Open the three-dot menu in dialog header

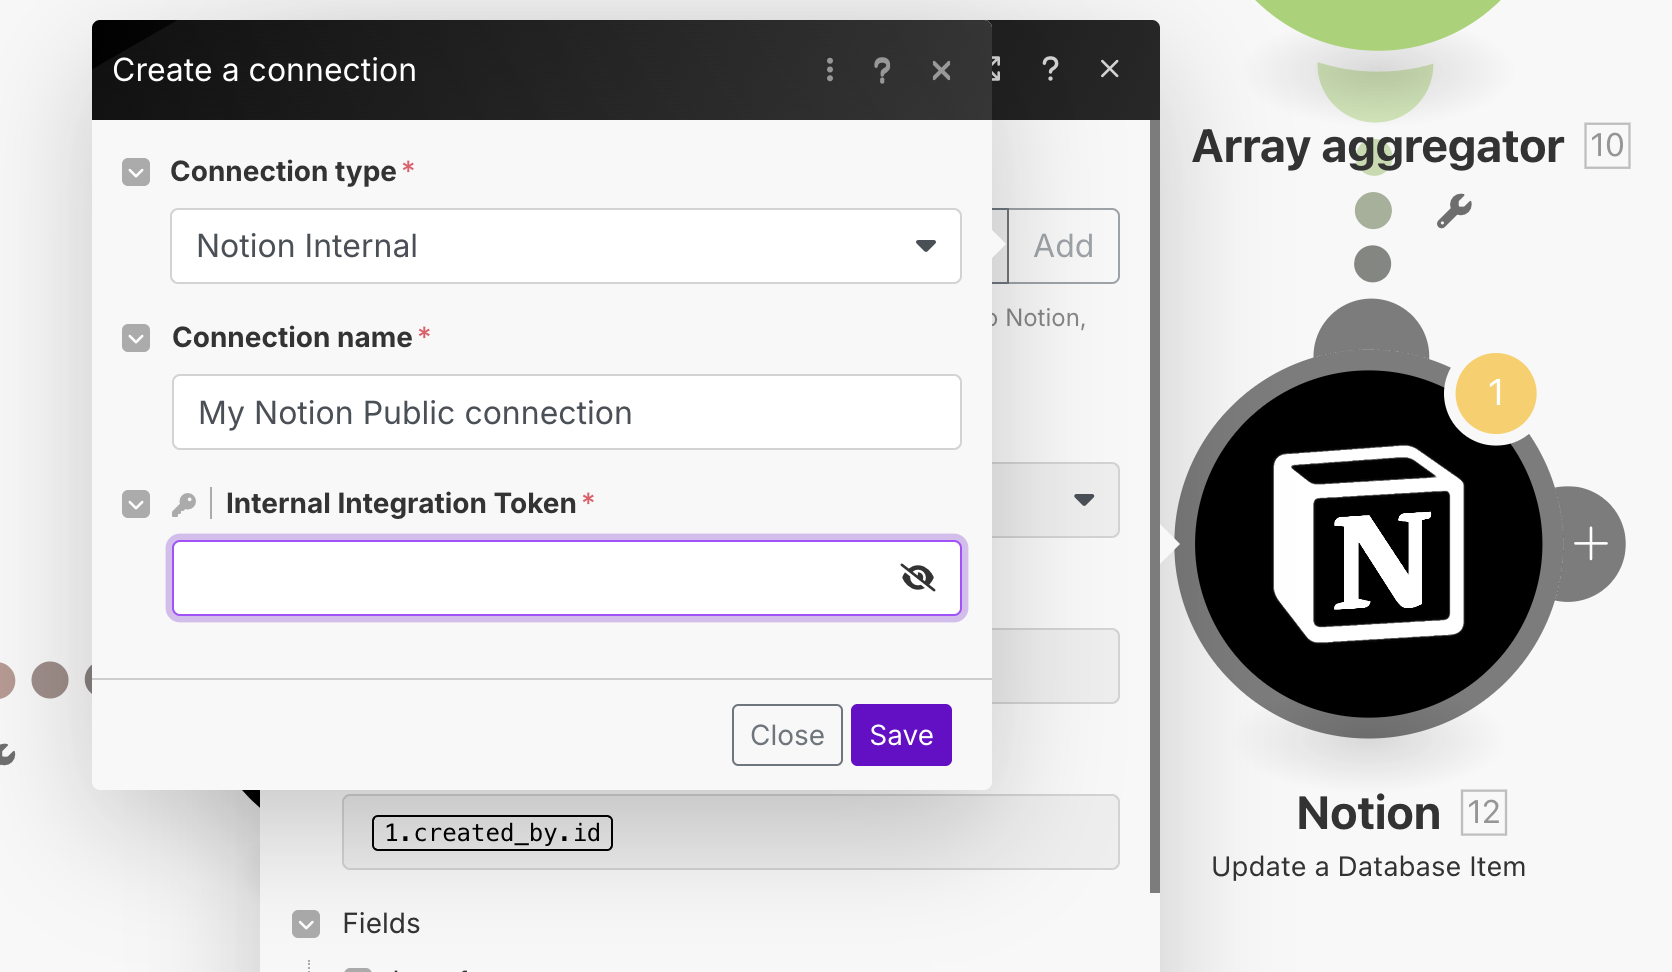[x=829, y=70]
